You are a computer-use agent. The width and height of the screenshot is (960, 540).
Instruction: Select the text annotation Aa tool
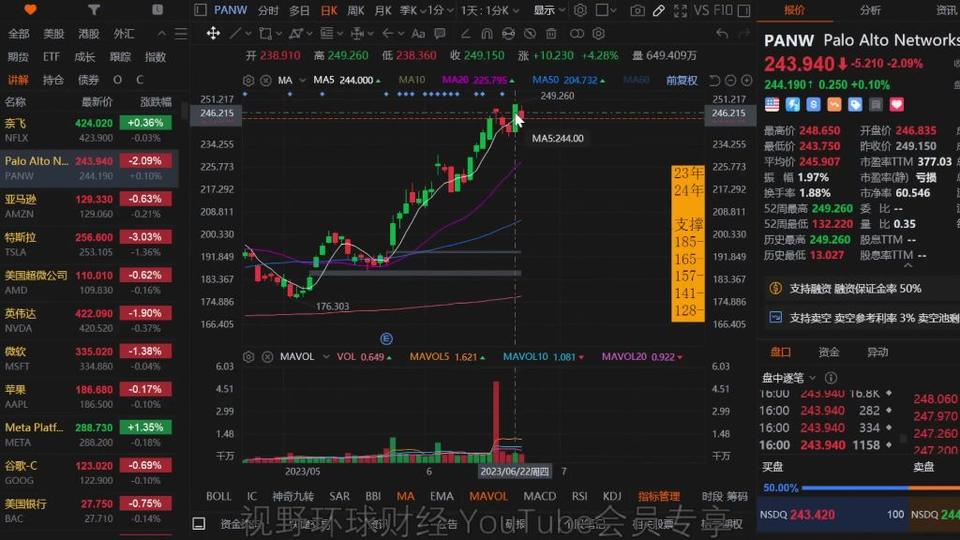click(418, 33)
